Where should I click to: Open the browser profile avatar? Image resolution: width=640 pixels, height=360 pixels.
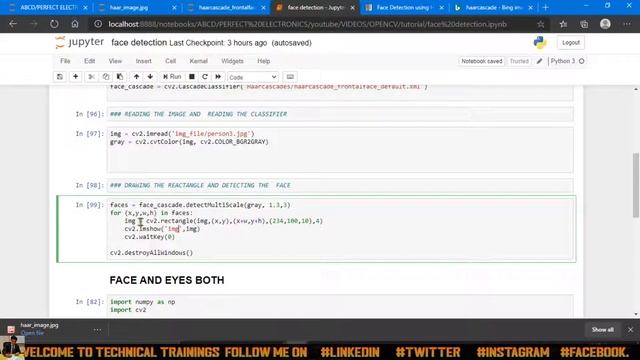coord(605,24)
